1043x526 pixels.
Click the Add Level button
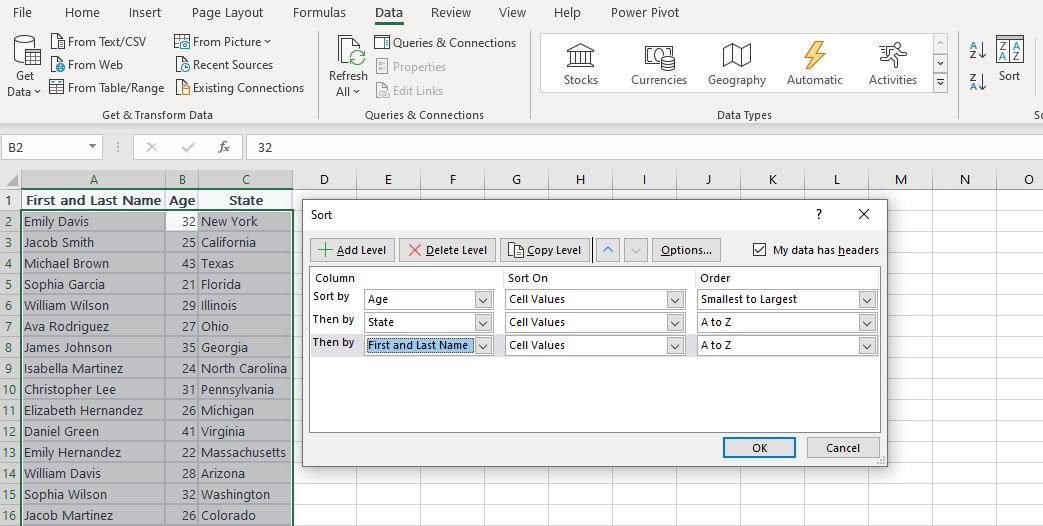pyautogui.click(x=353, y=250)
